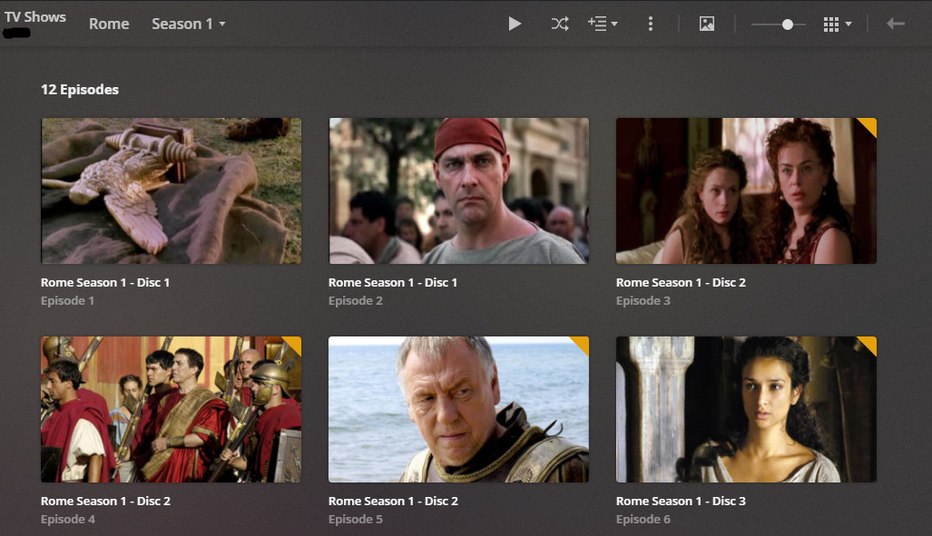Open the Season 1 dropdown
The height and width of the screenshot is (536, 932).
coord(188,24)
